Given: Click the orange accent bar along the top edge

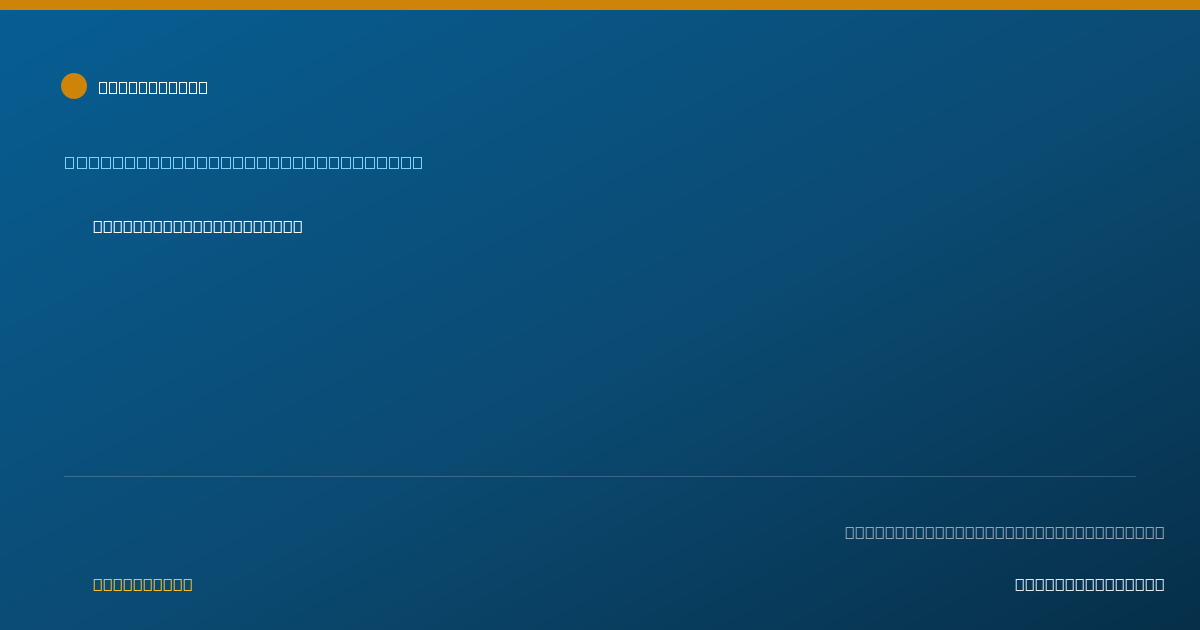Looking at the screenshot, I should pos(600,5).
